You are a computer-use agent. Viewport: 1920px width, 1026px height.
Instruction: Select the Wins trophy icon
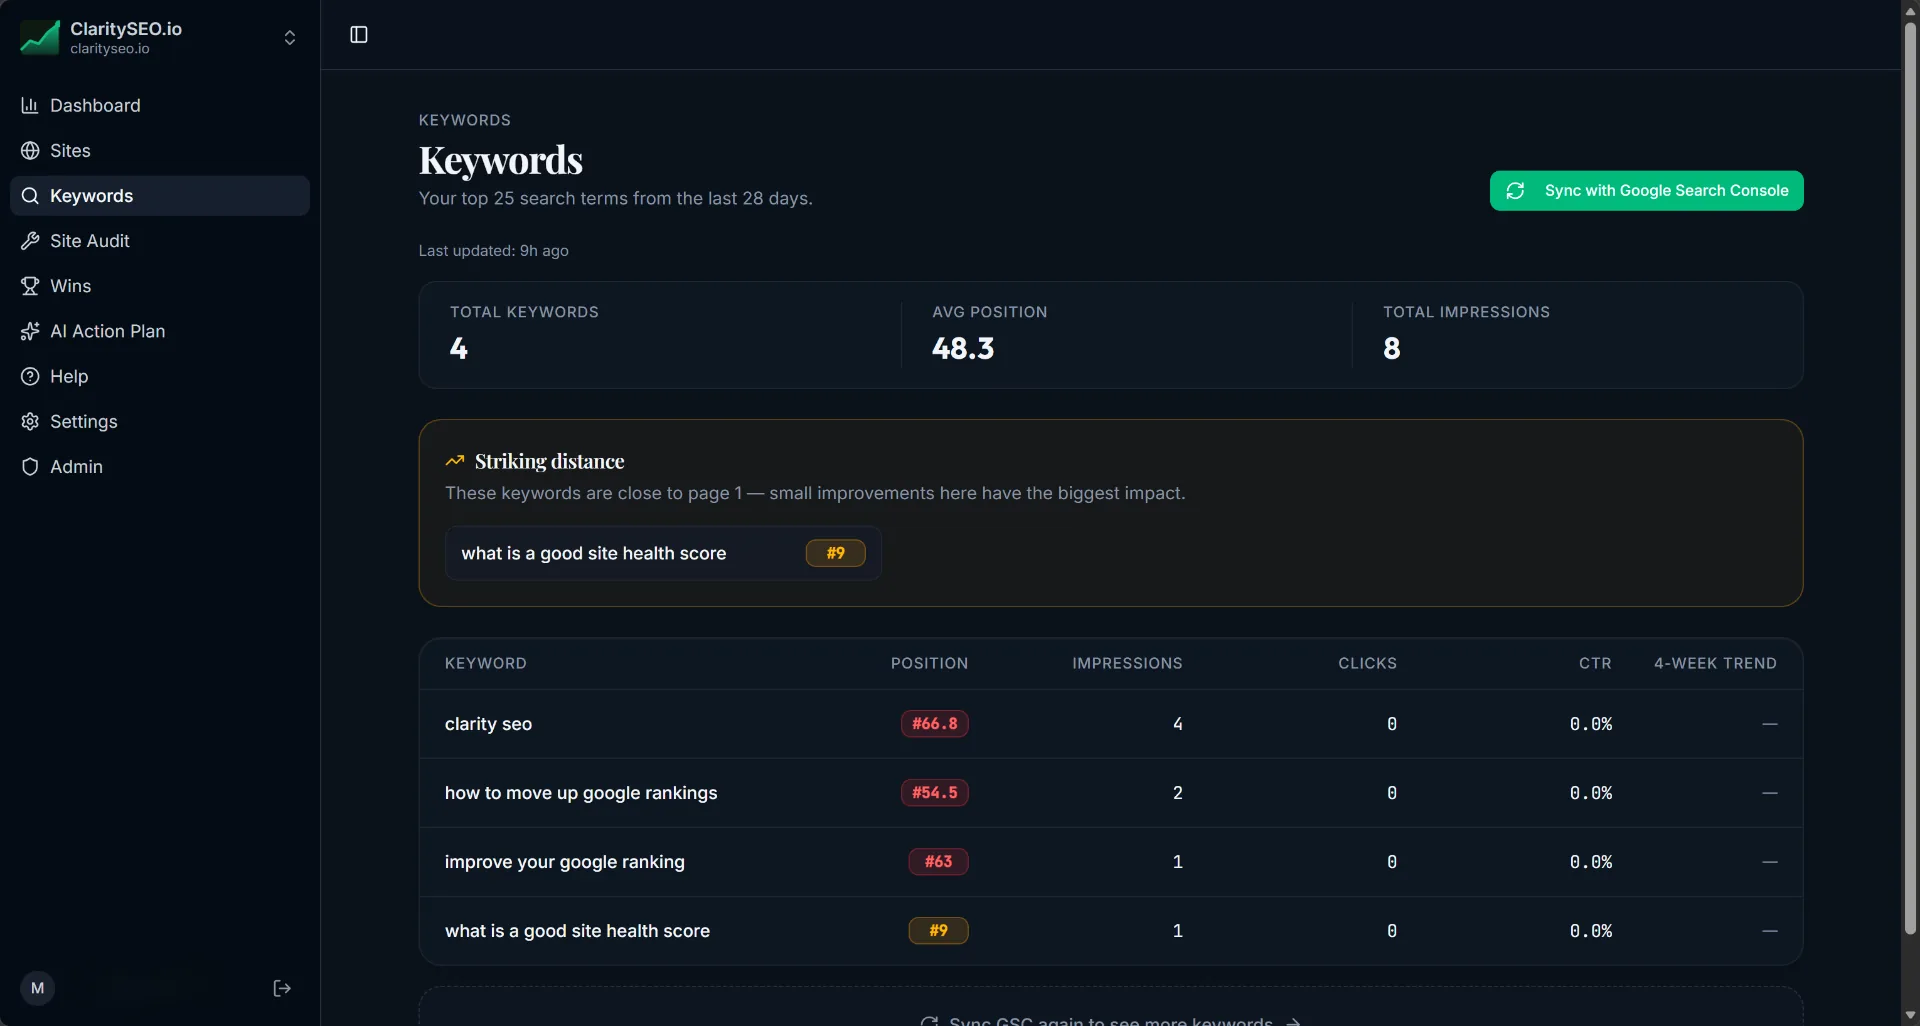(30, 286)
